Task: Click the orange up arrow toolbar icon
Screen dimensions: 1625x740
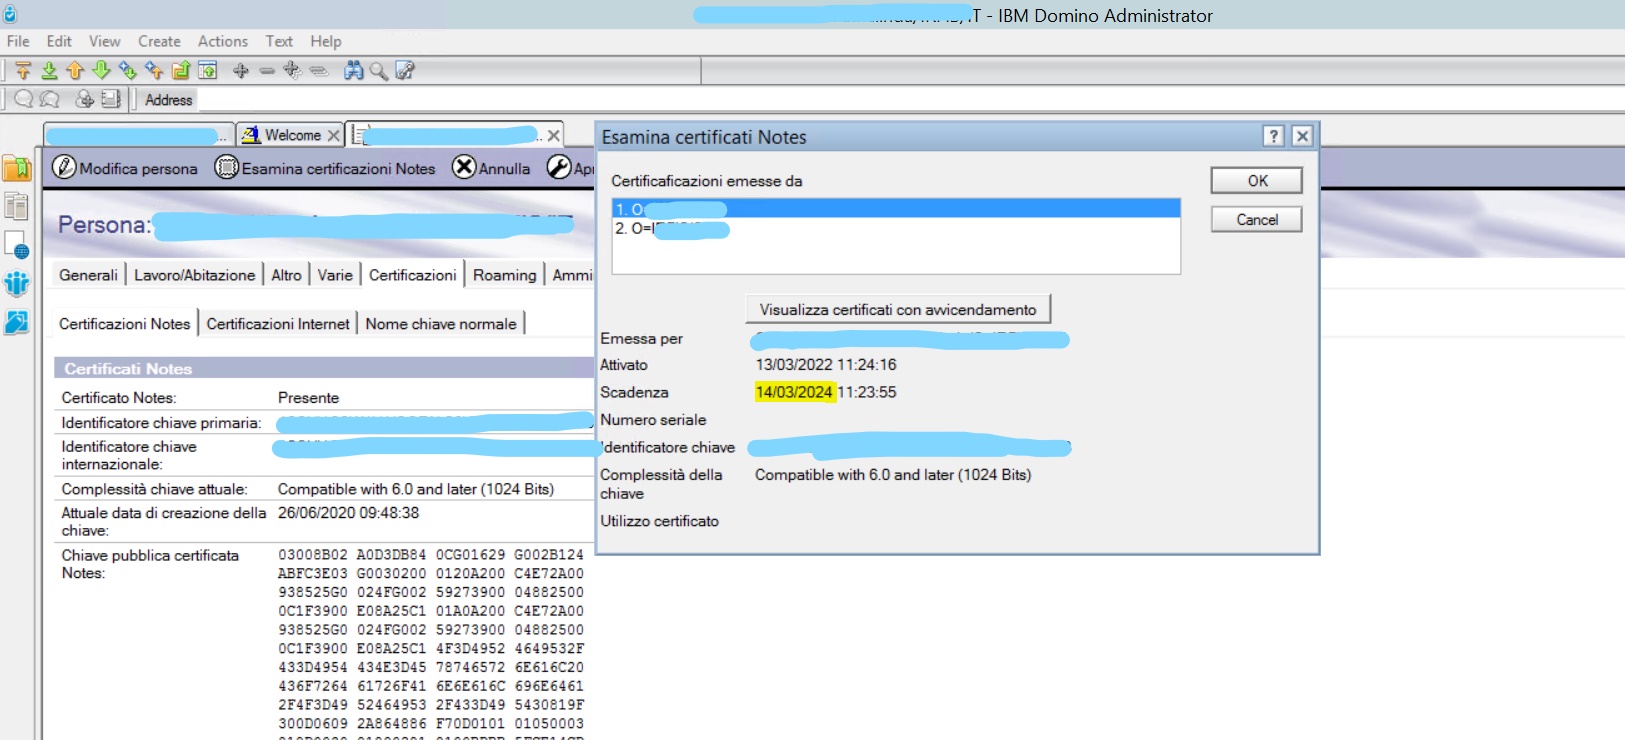Action: point(75,70)
